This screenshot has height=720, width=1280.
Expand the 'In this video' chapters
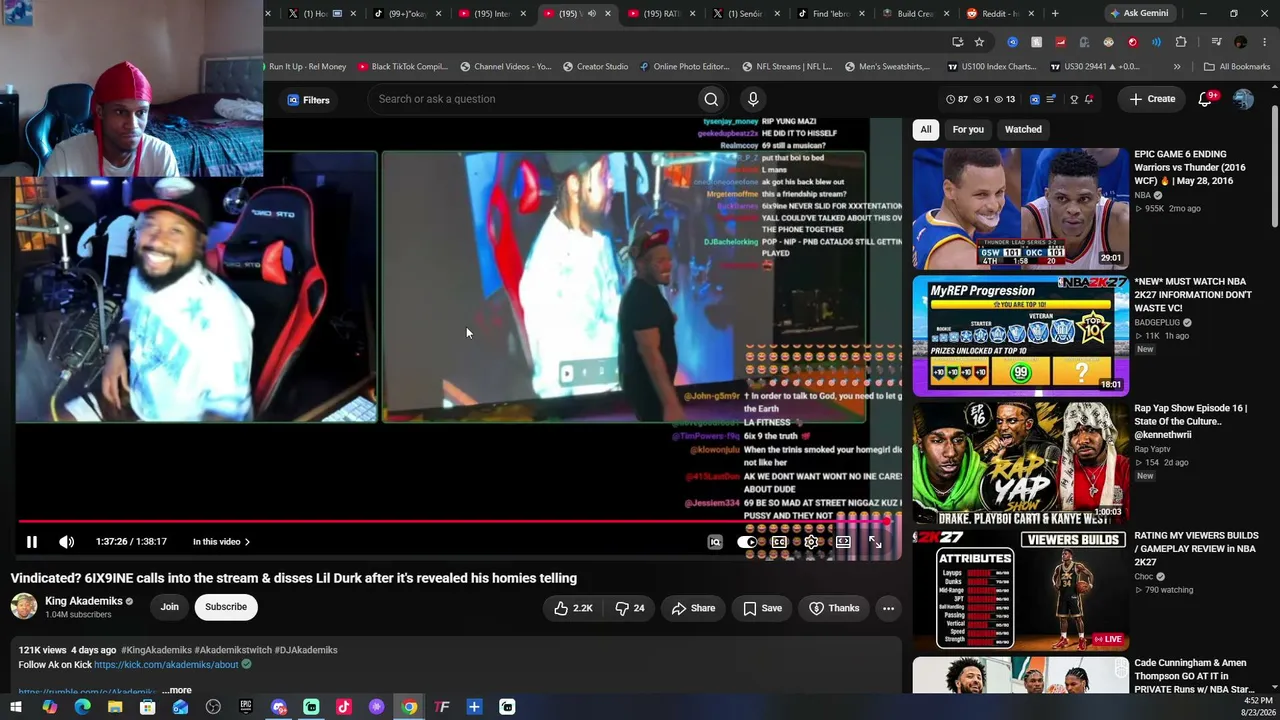tap(221, 542)
